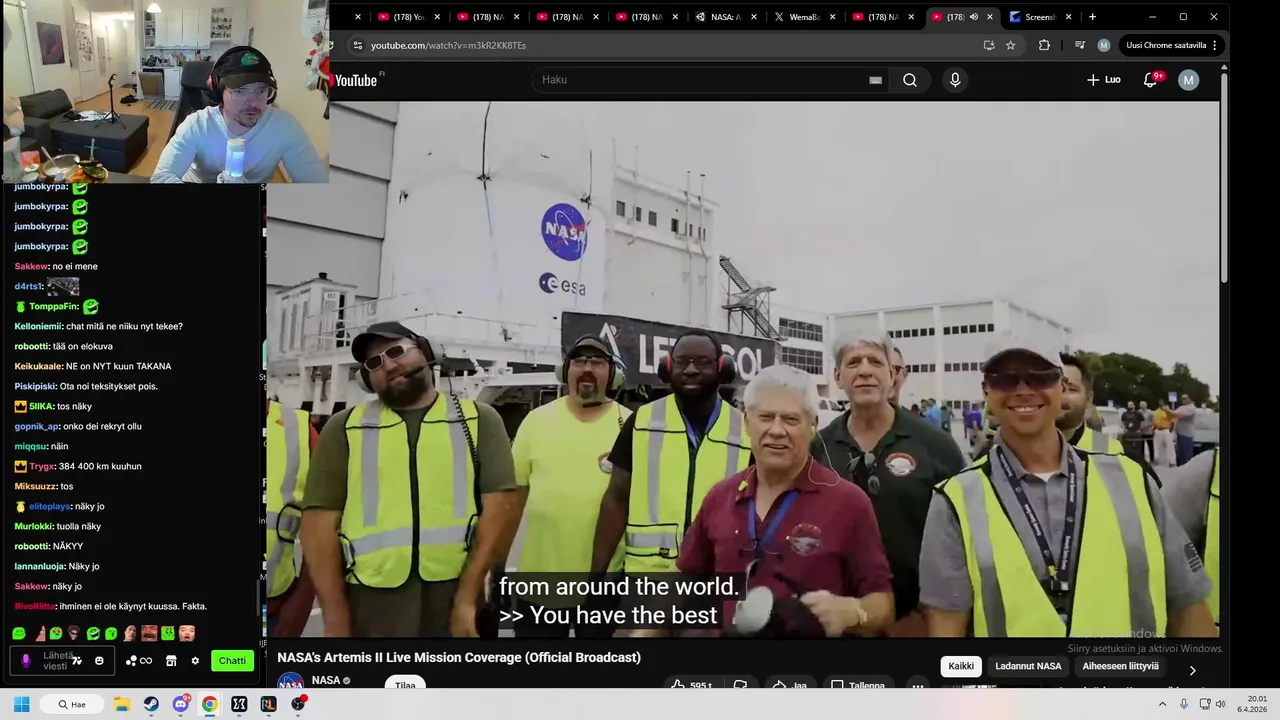Open Steam from taskbar
The image size is (1280, 720).
[151, 704]
